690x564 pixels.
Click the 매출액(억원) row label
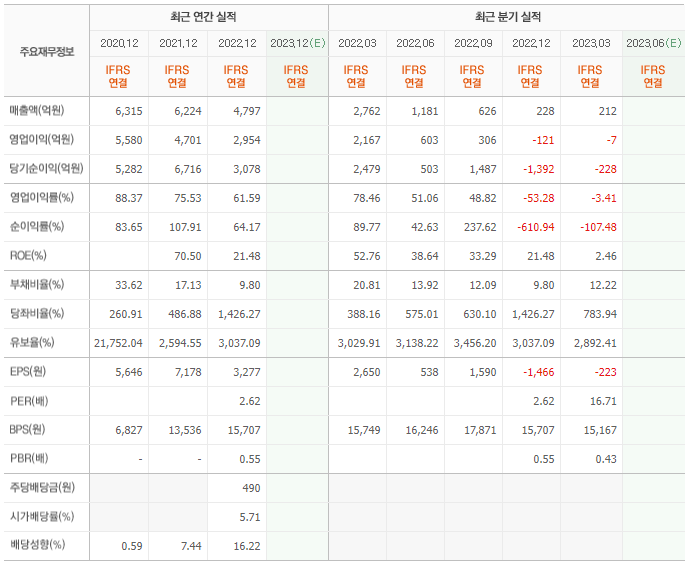[x=37, y=110]
